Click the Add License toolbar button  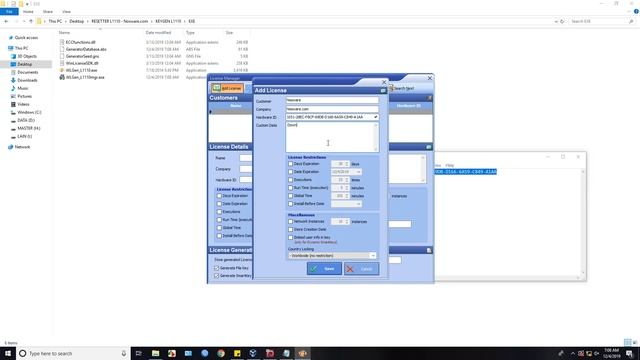point(227,88)
